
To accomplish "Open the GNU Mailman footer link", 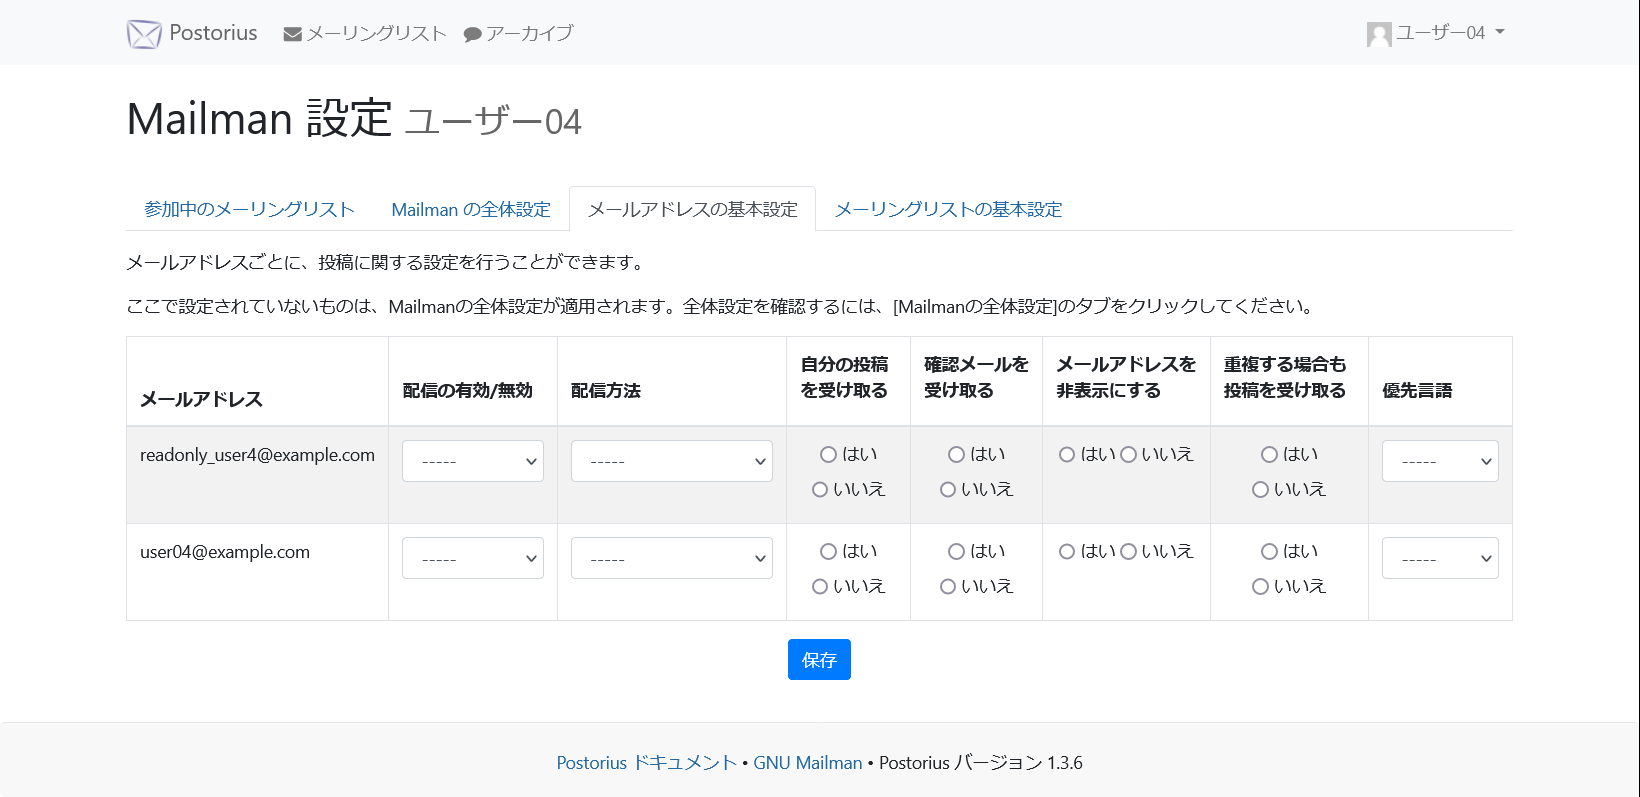I will click(808, 763).
